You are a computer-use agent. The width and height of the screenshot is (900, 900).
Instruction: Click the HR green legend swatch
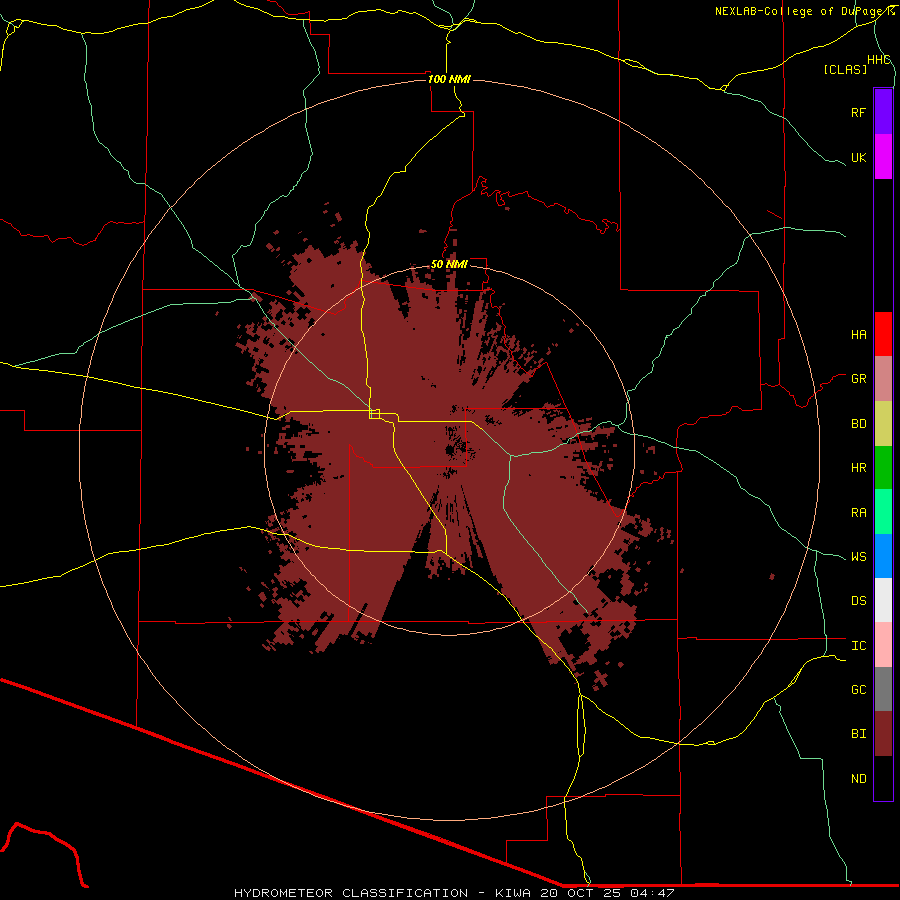coord(883,468)
